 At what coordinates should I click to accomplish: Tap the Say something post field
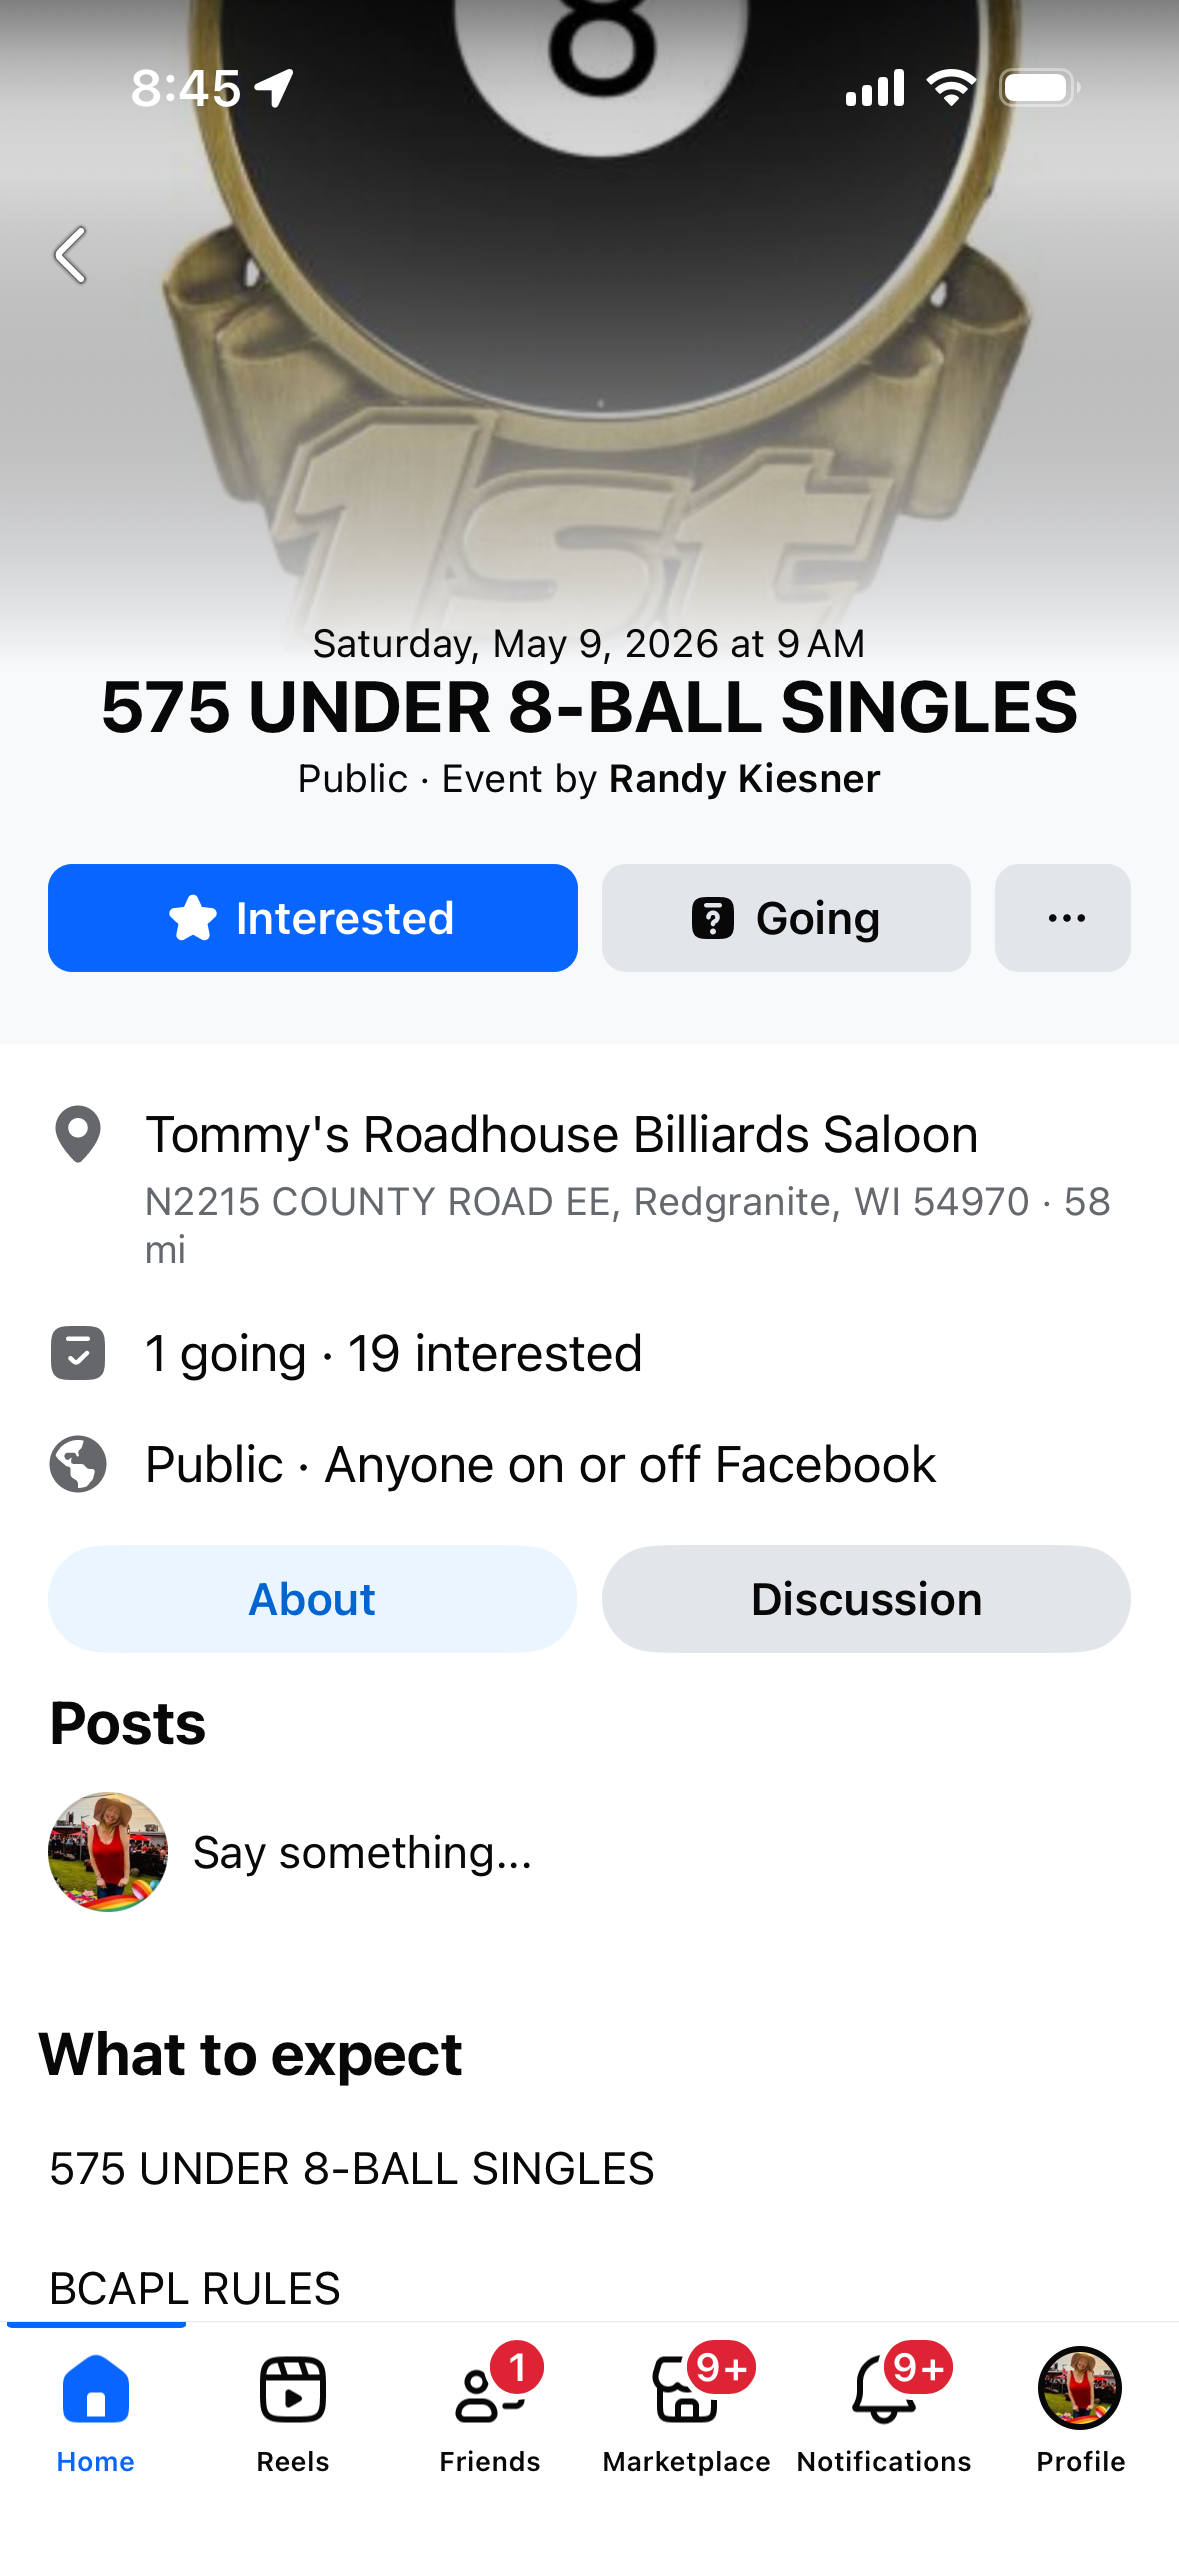[x=362, y=1853]
